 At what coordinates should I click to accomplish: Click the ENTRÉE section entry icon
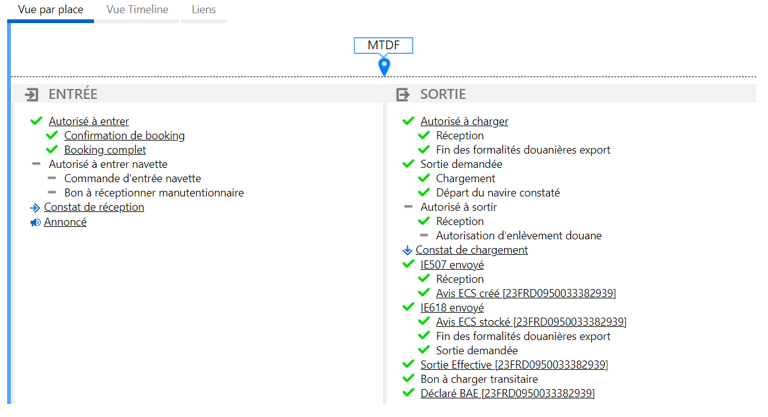click(x=31, y=94)
